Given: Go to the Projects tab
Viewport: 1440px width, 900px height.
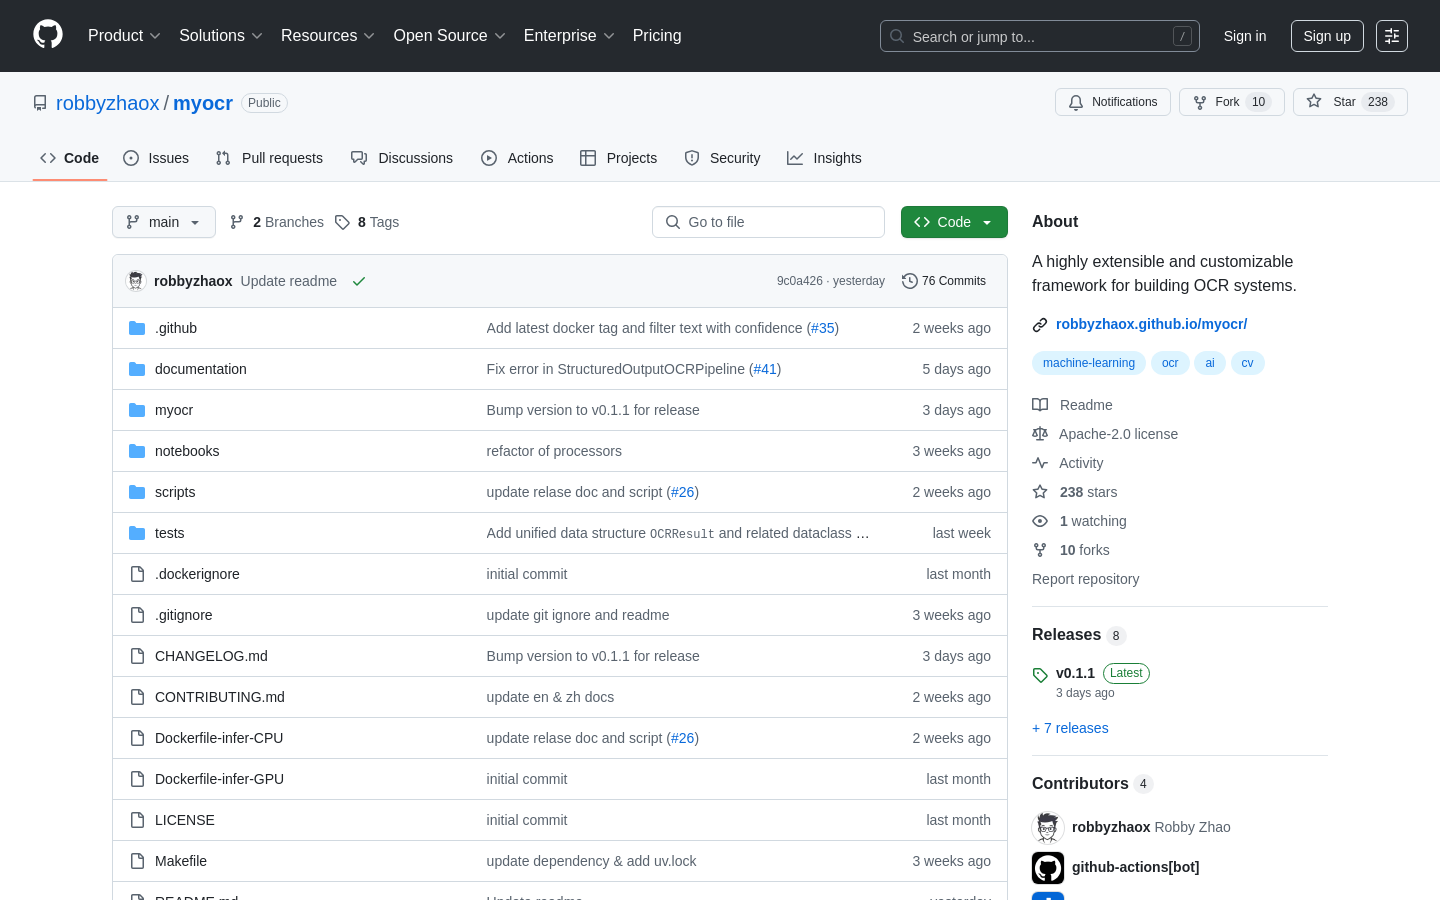Looking at the screenshot, I should point(619,158).
